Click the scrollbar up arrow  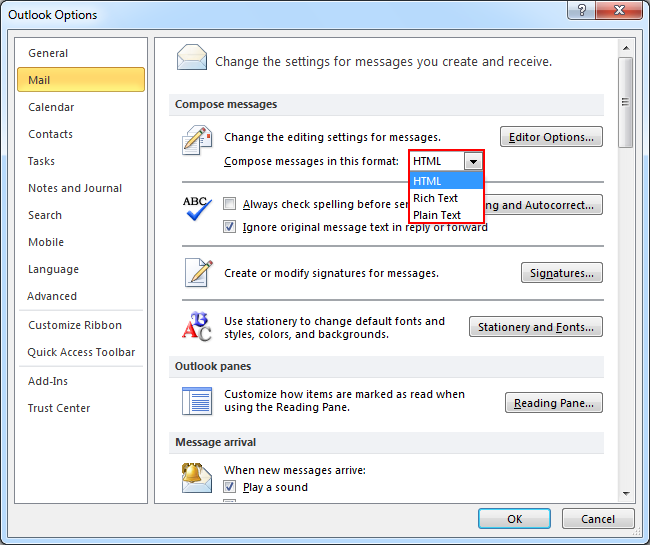click(626, 48)
